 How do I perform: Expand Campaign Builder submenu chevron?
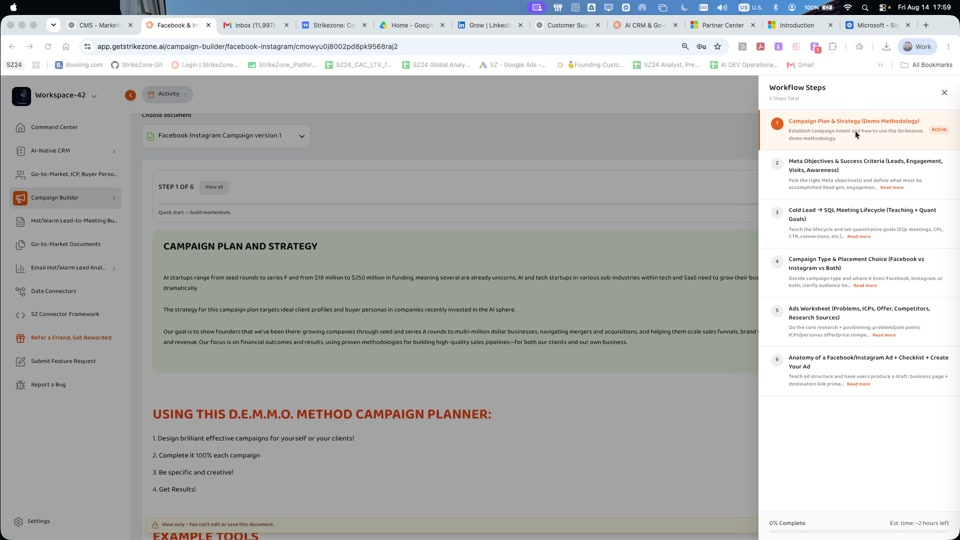(x=114, y=198)
